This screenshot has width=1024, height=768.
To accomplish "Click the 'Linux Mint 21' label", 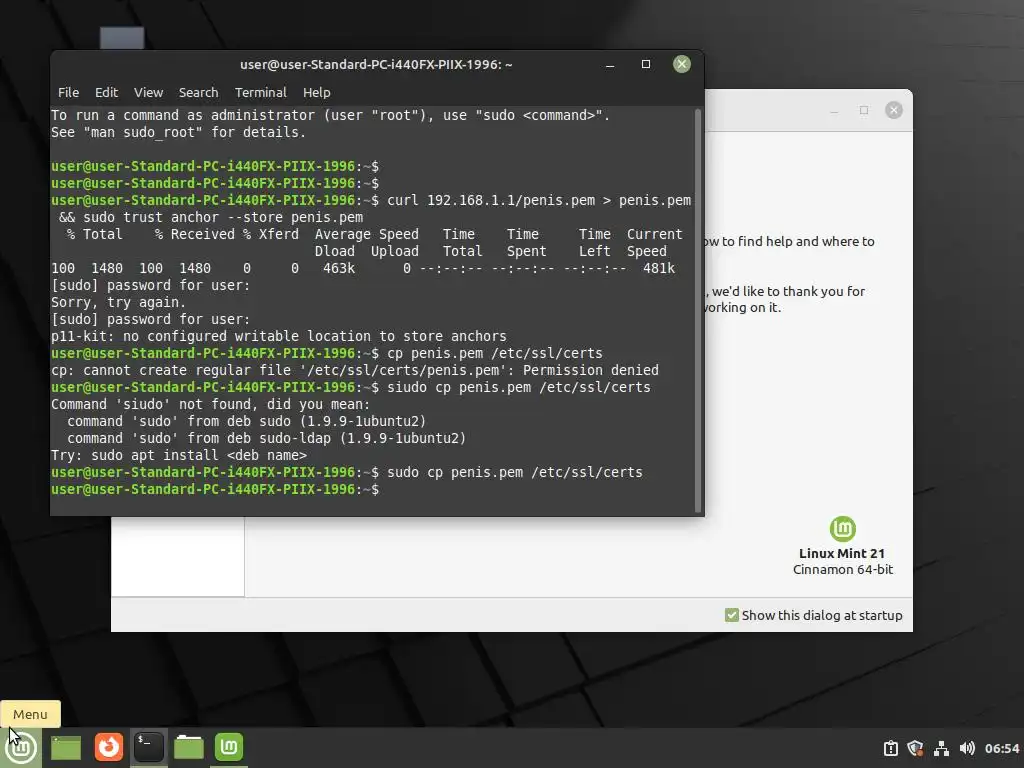I will coord(842,553).
